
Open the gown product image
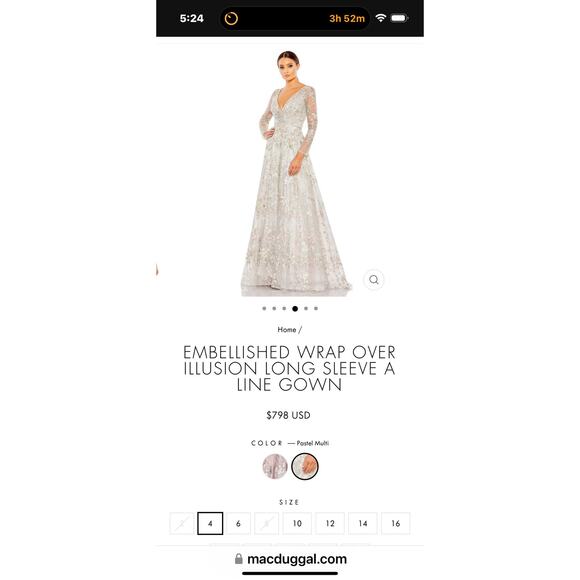[x=292, y=173]
